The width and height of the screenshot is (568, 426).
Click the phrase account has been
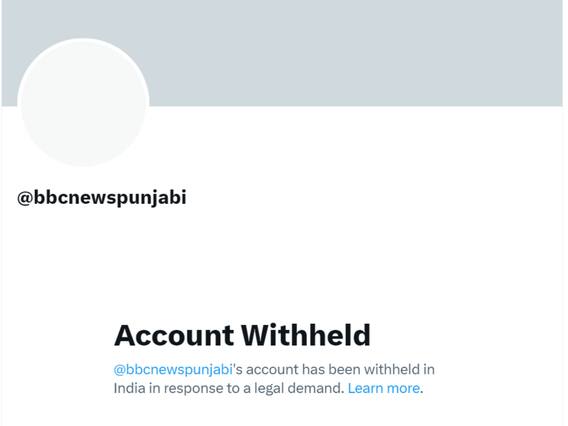click(x=303, y=370)
